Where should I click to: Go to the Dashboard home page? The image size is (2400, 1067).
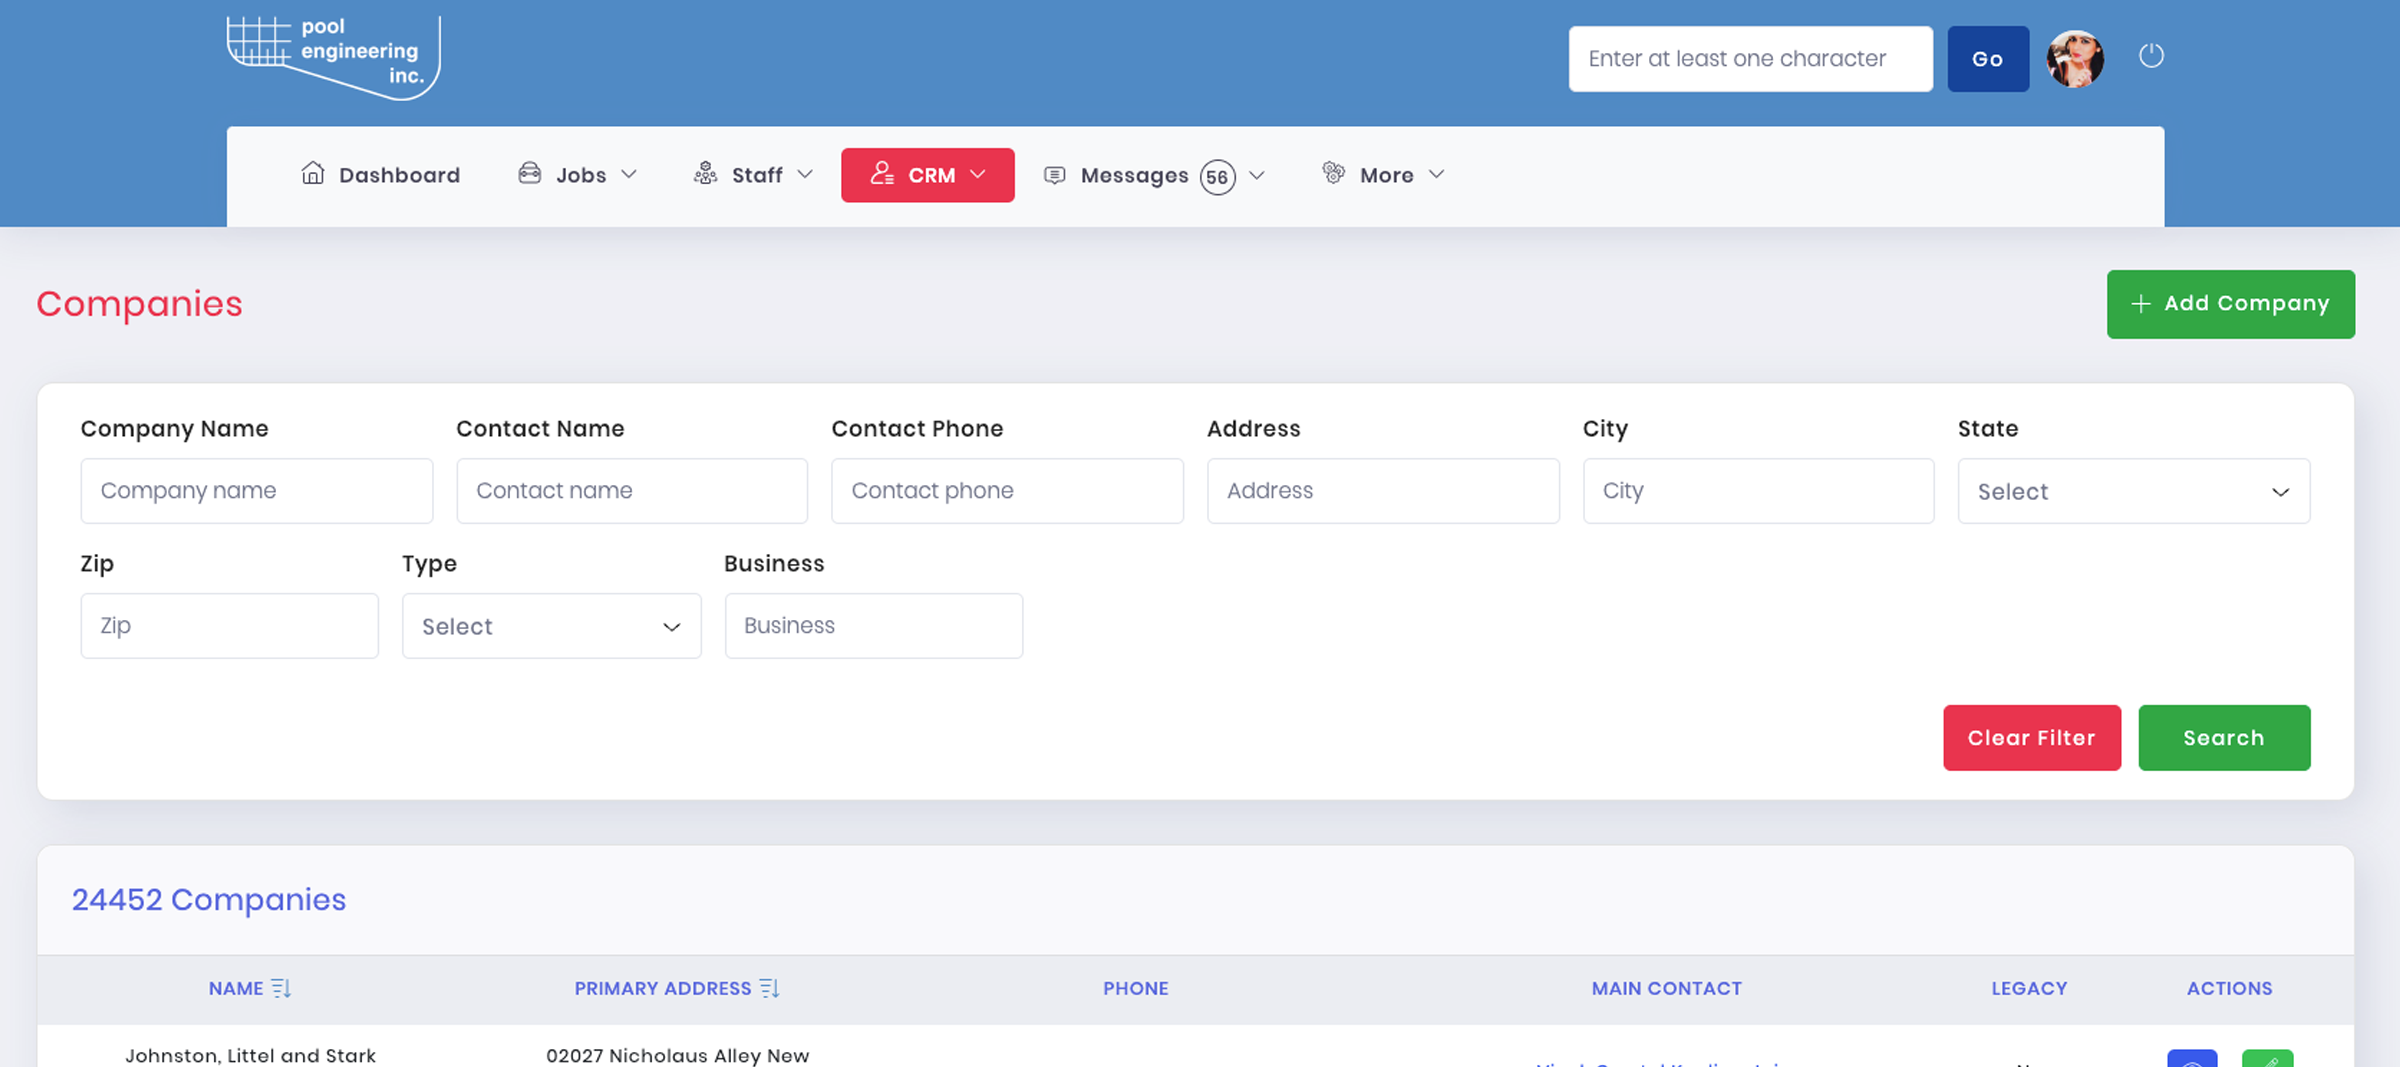pyautogui.click(x=381, y=175)
